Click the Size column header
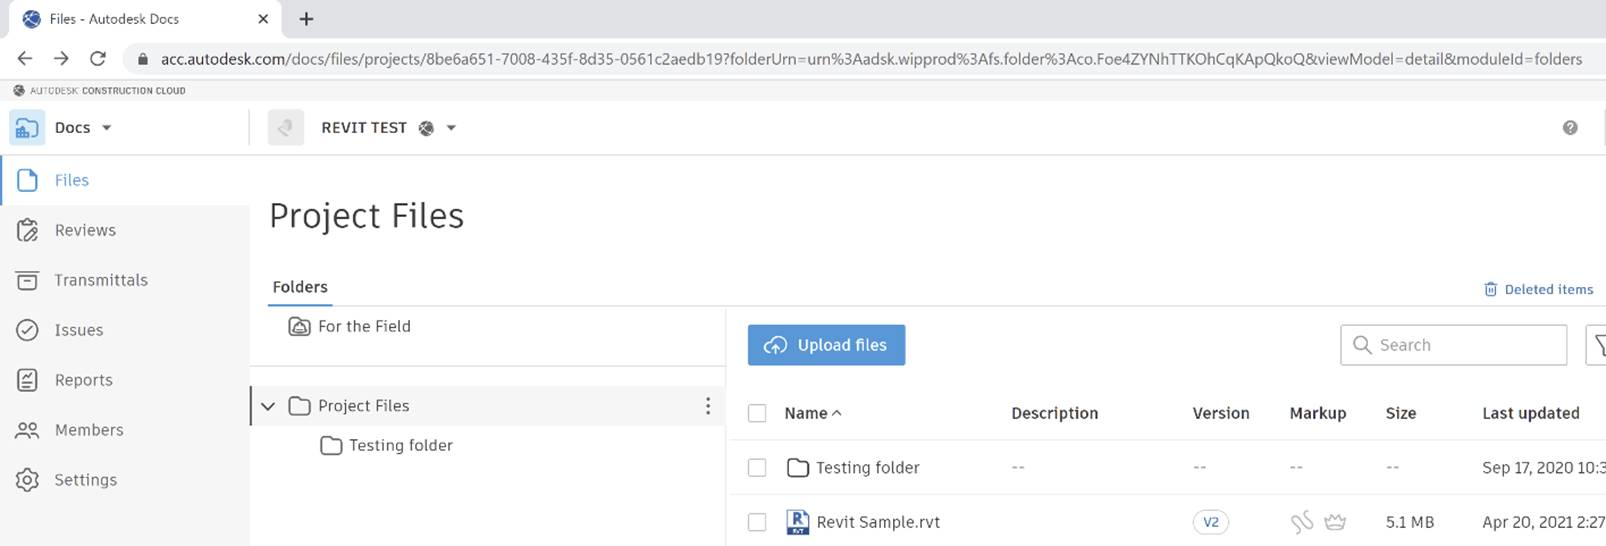This screenshot has height=546, width=1606. pyautogui.click(x=1401, y=413)
